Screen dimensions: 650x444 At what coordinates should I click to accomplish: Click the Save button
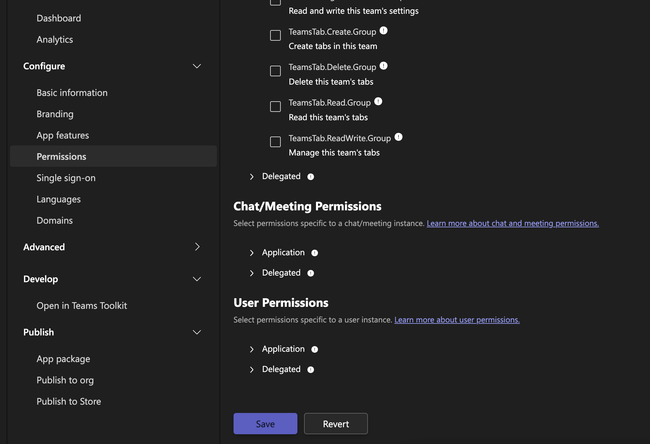[x=265, y=424]
